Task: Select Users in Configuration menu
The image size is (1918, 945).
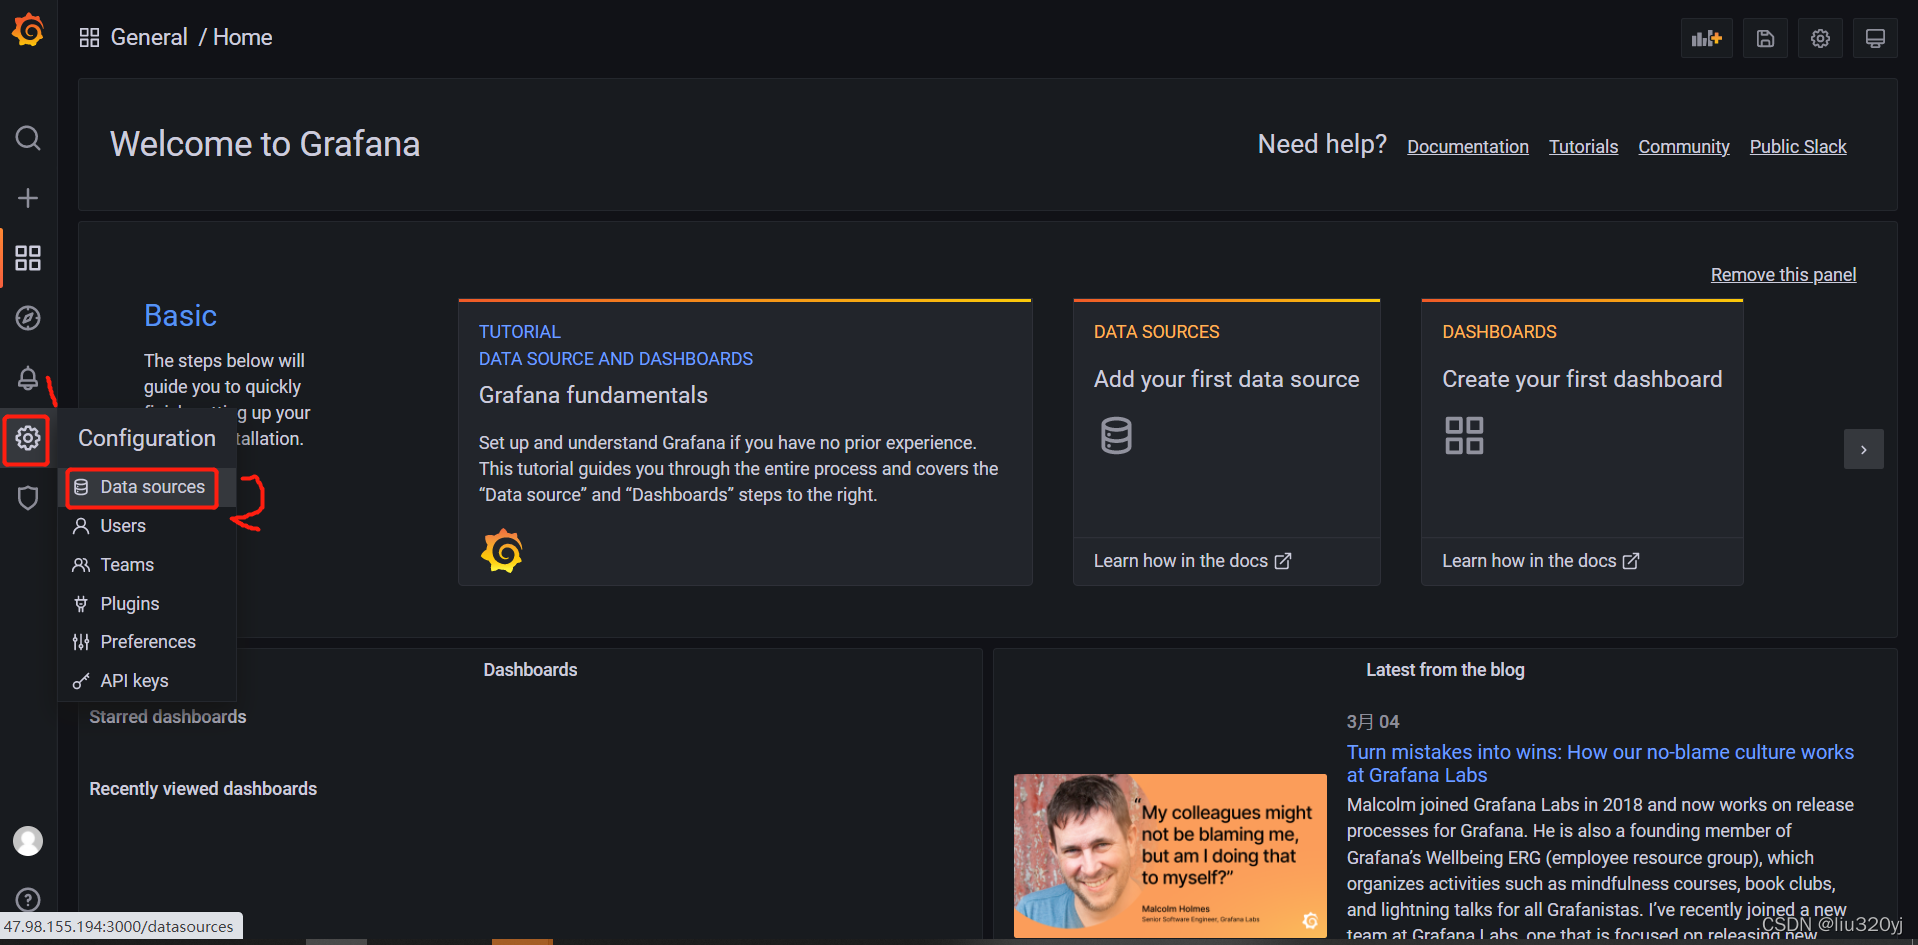Action: point(147,526)
